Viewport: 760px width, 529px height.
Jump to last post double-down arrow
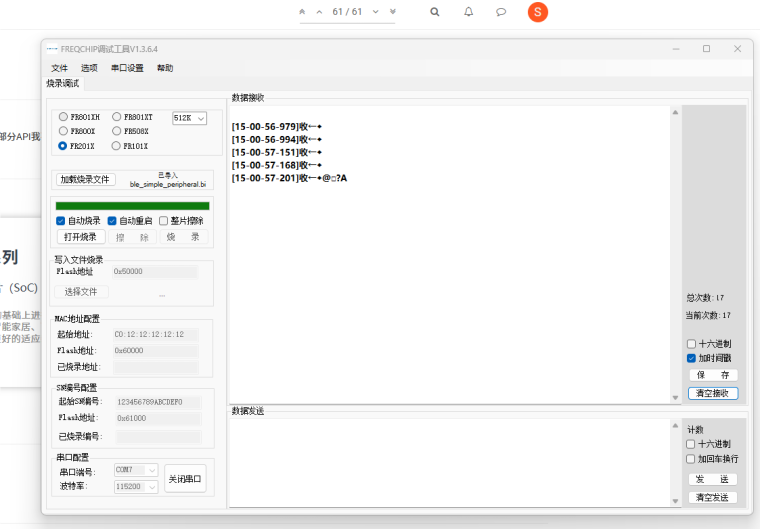tap(393, 12)
